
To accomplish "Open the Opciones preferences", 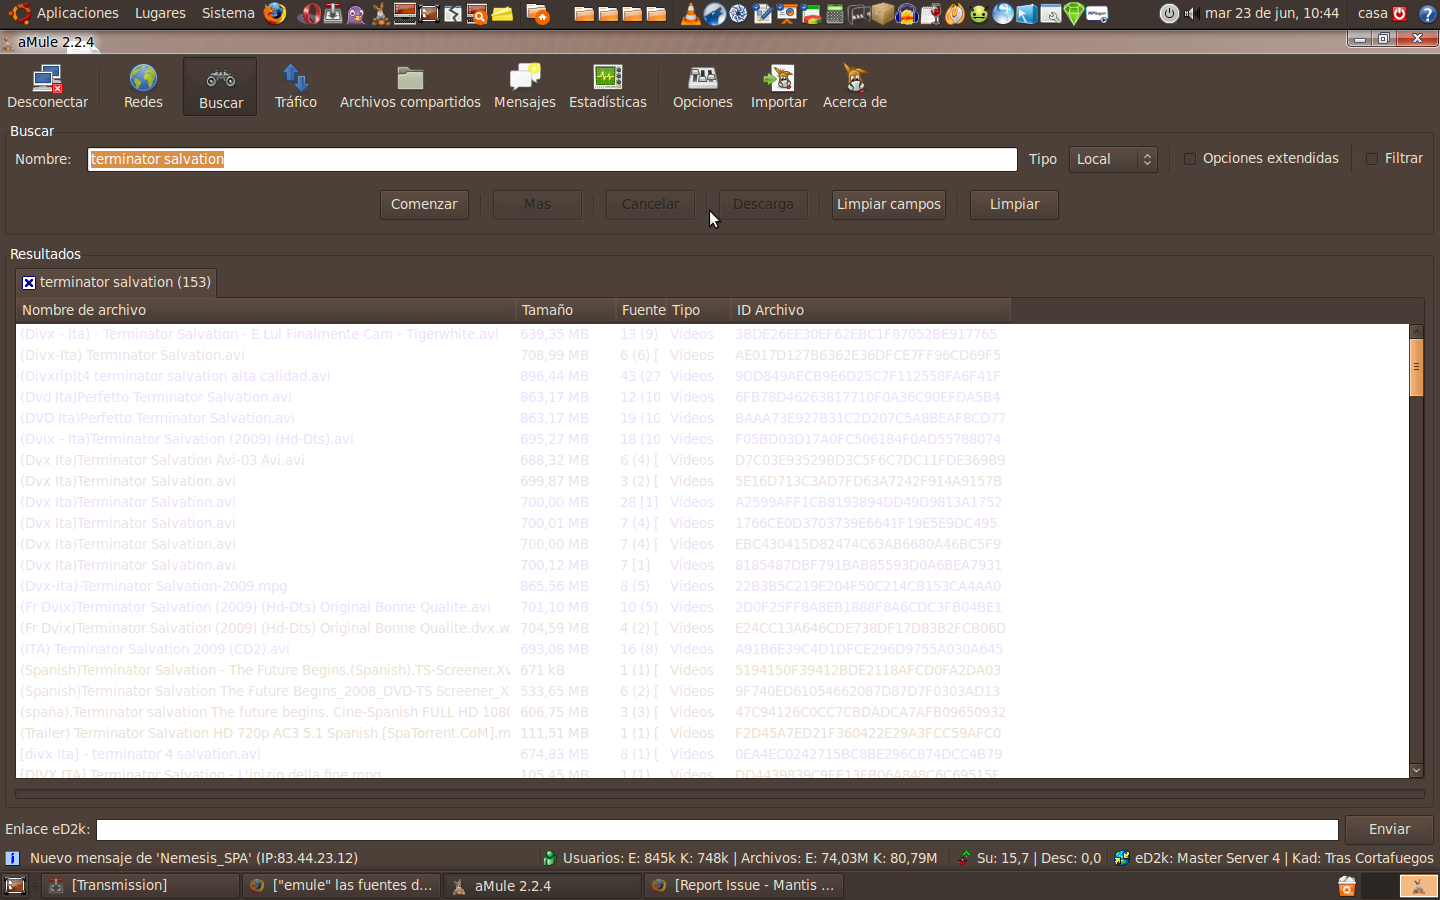I will (x=702, y=86).
